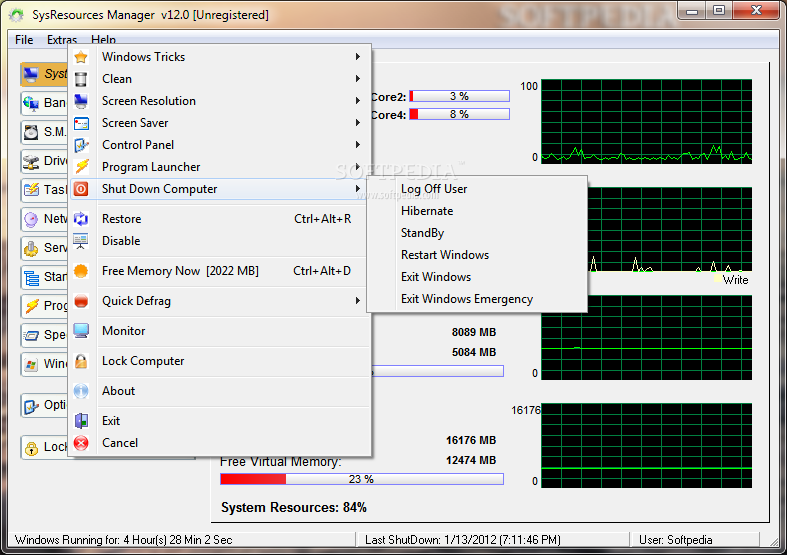This screenshot has width=787, height=555.
Task: Click the virtual memory graph showing 16176
Action: point(646,446)
